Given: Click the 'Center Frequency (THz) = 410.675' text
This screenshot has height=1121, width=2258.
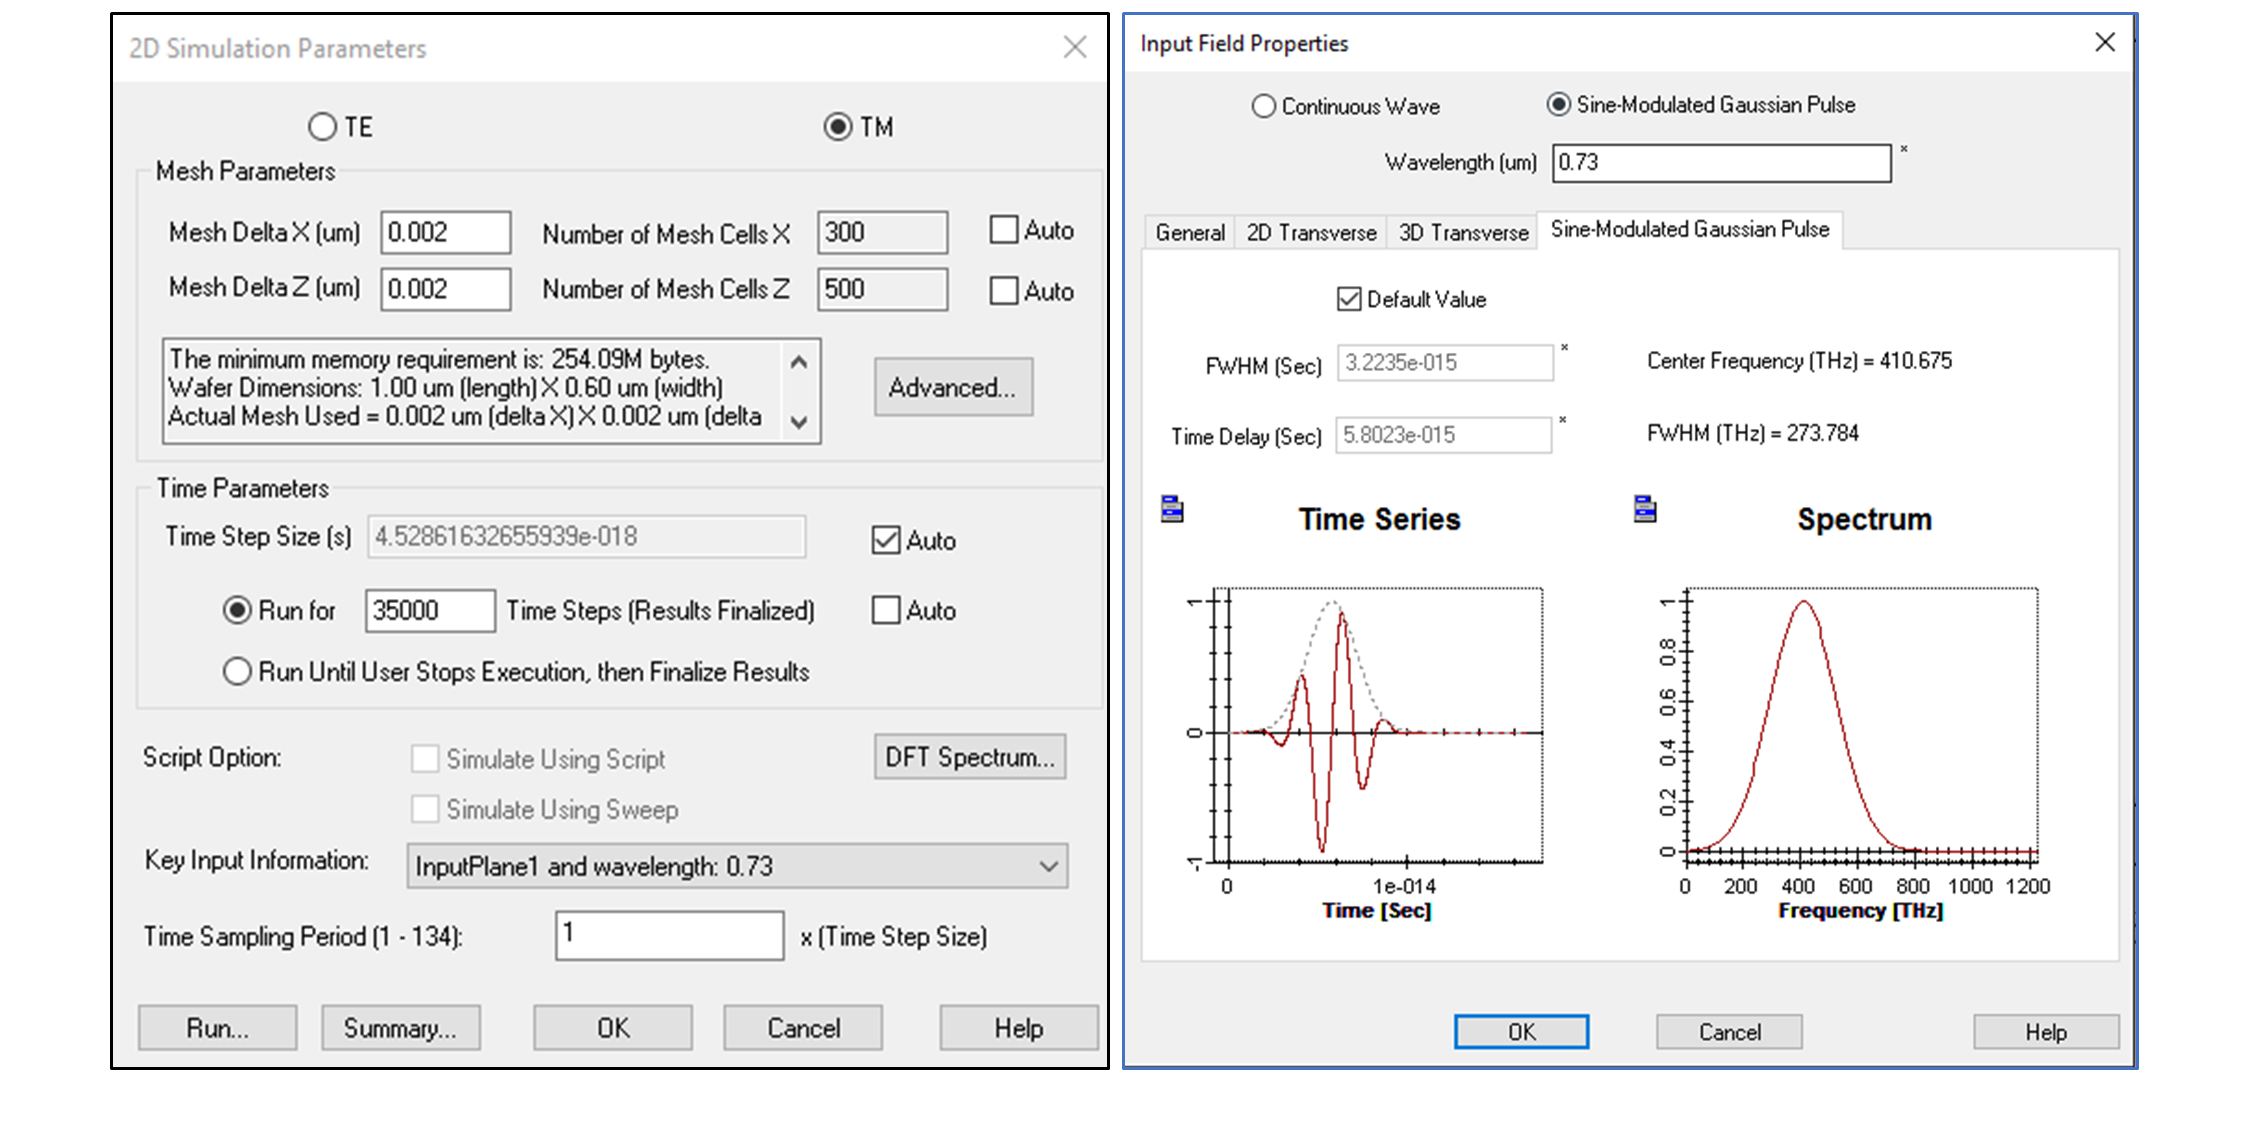Looking at the screenshot, I should pos(1799,361).
